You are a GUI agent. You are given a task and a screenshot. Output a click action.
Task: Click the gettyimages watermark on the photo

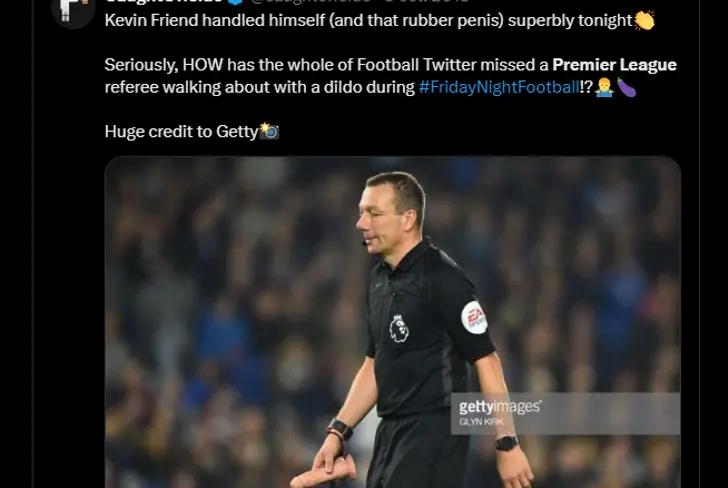coord(500,407)
